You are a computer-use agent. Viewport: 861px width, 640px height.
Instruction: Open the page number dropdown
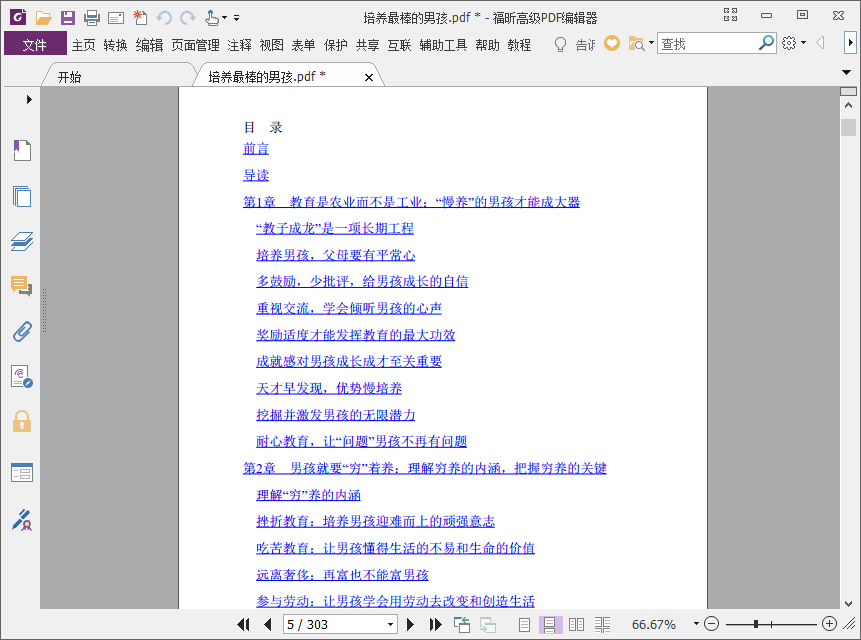(390, 625)
